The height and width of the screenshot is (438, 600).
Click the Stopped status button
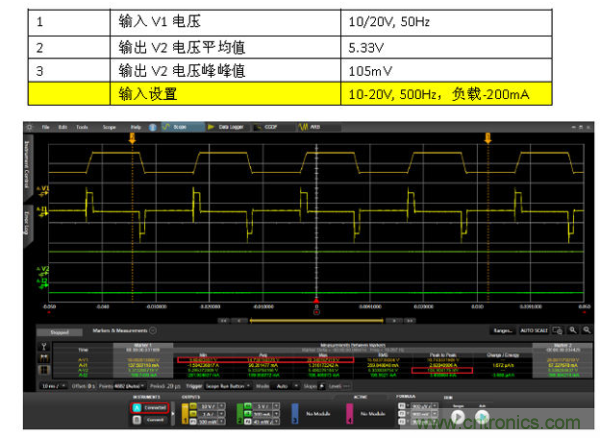tap(51, 329)
